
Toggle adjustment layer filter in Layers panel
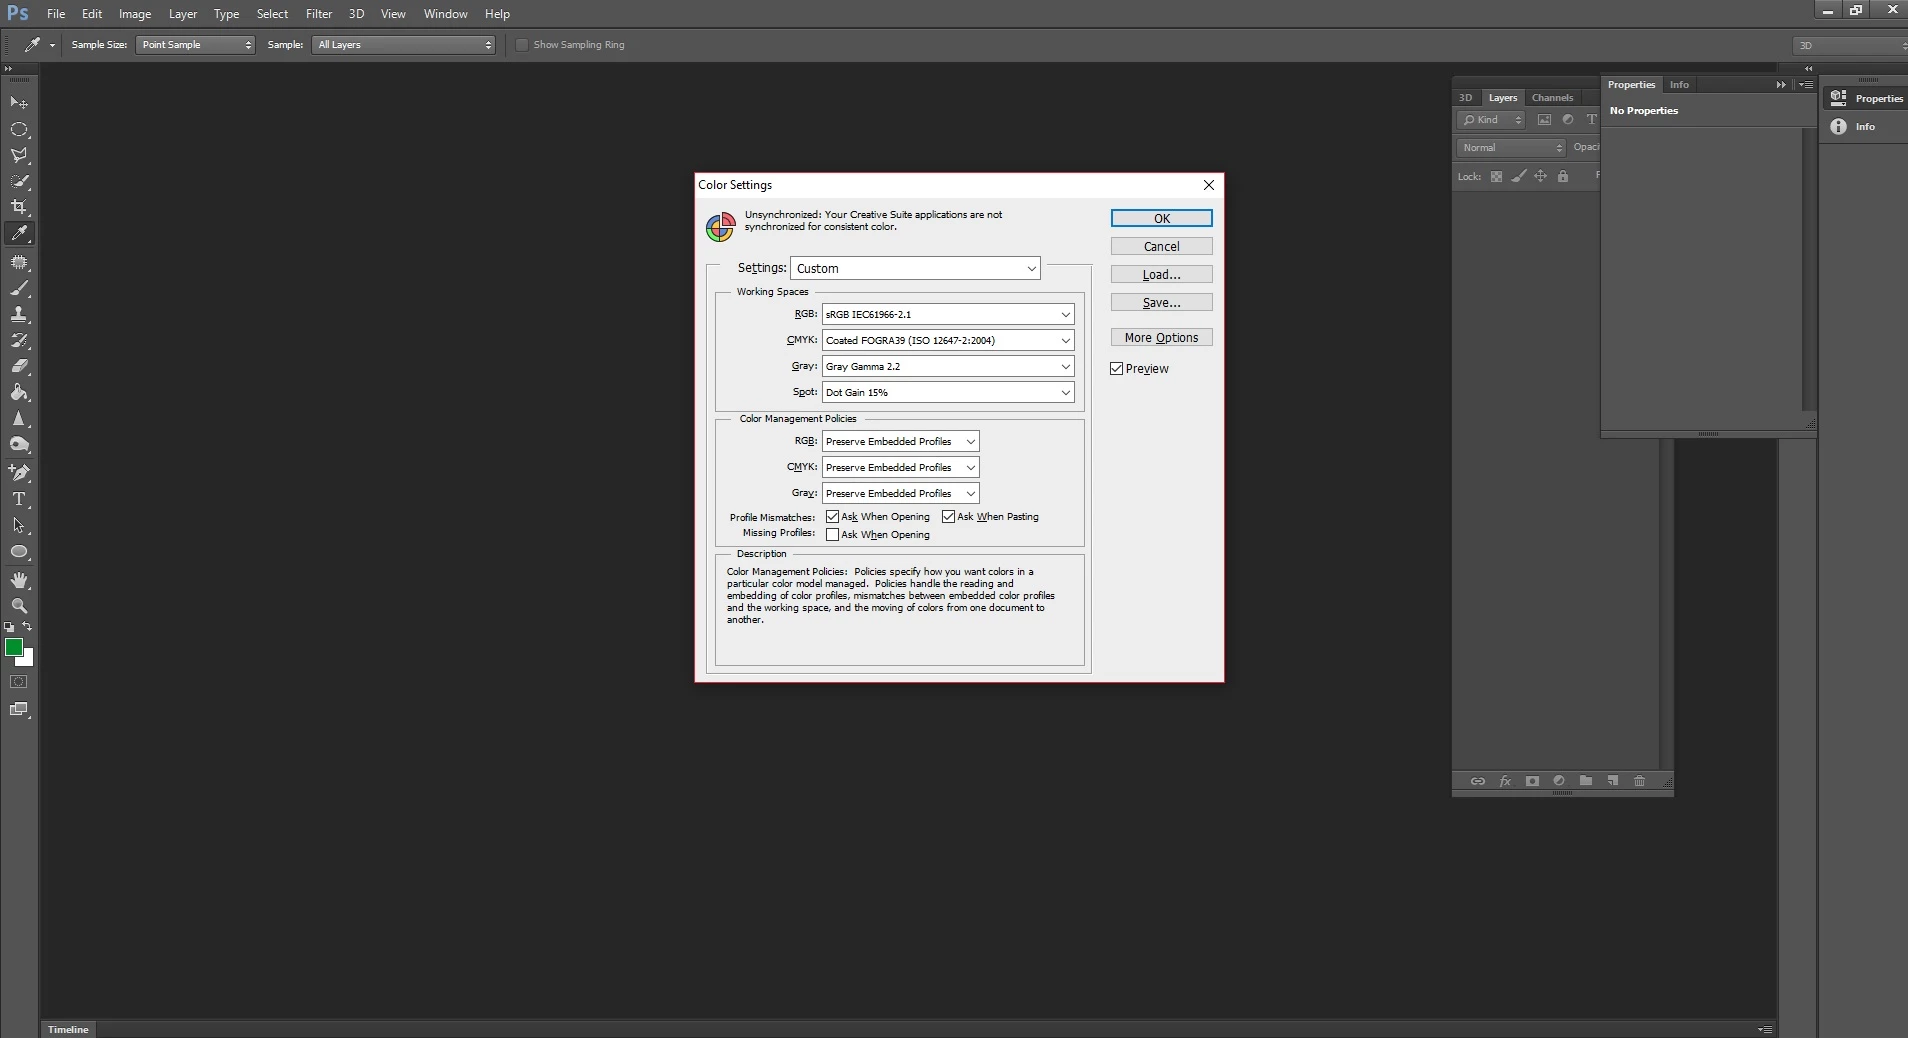(x=1568, y=120)
